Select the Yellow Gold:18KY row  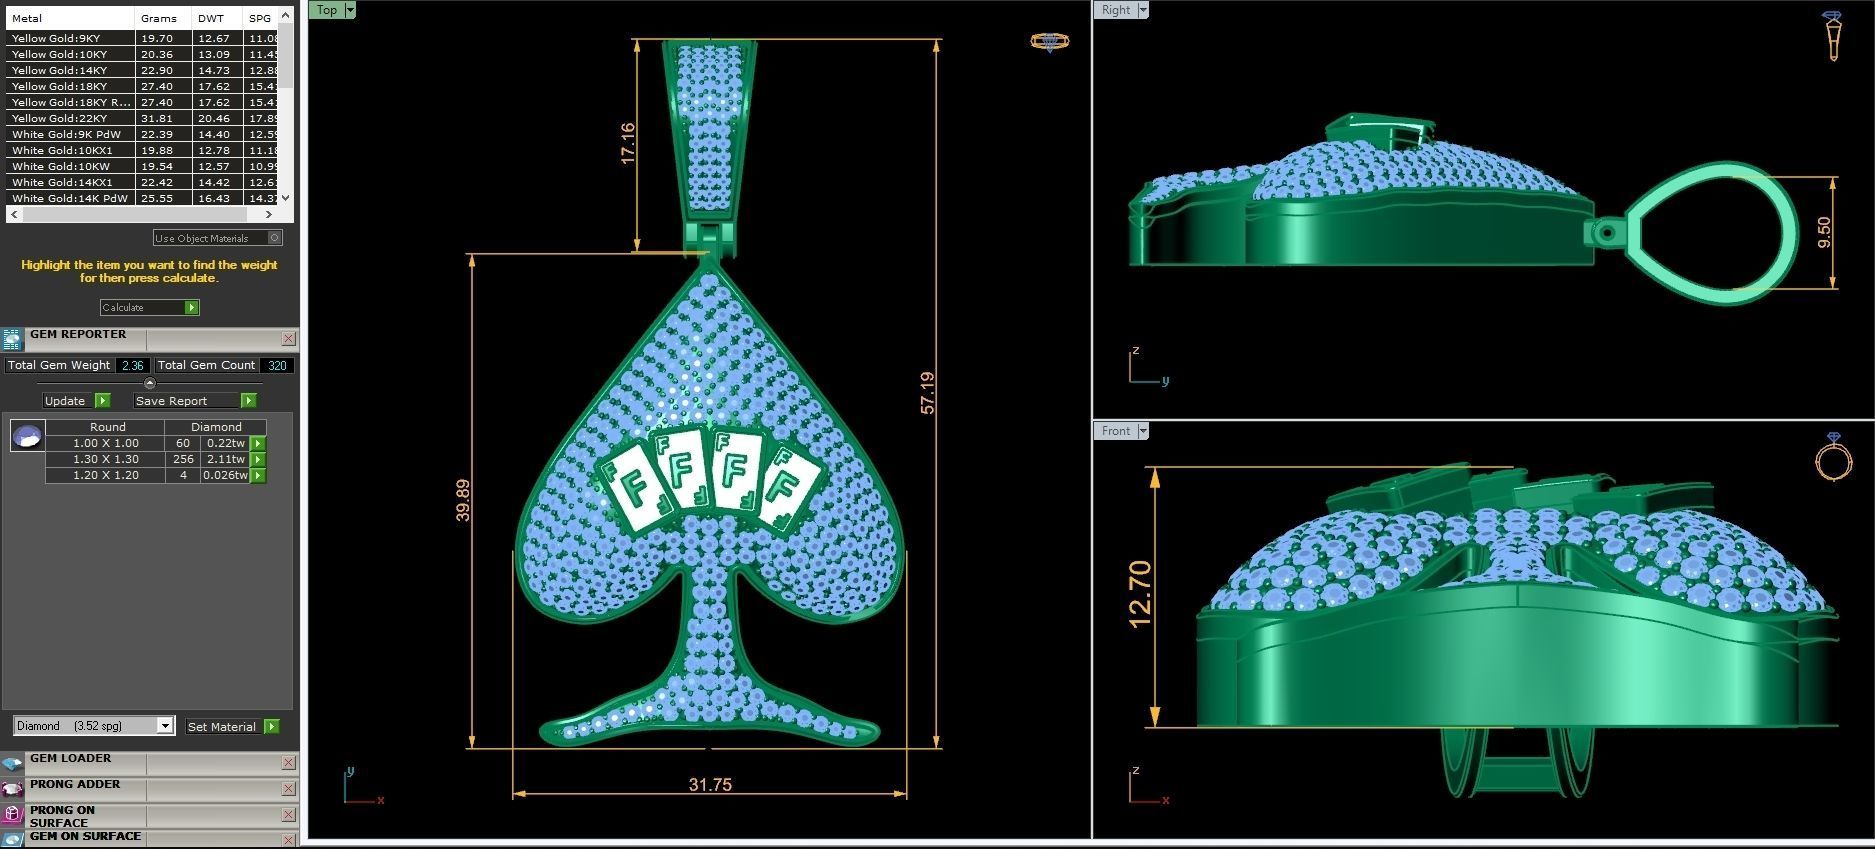tap(142, 86)
